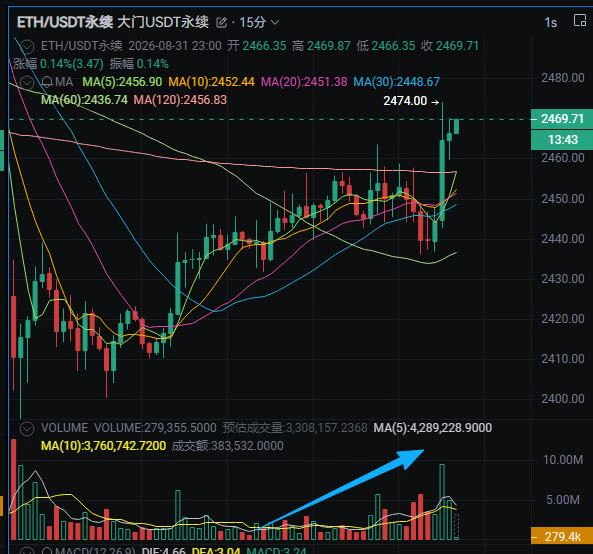The height and width of the screenshot is (554, 593).
Task: Click the chart layout window icon
Action: click(580, 20)
